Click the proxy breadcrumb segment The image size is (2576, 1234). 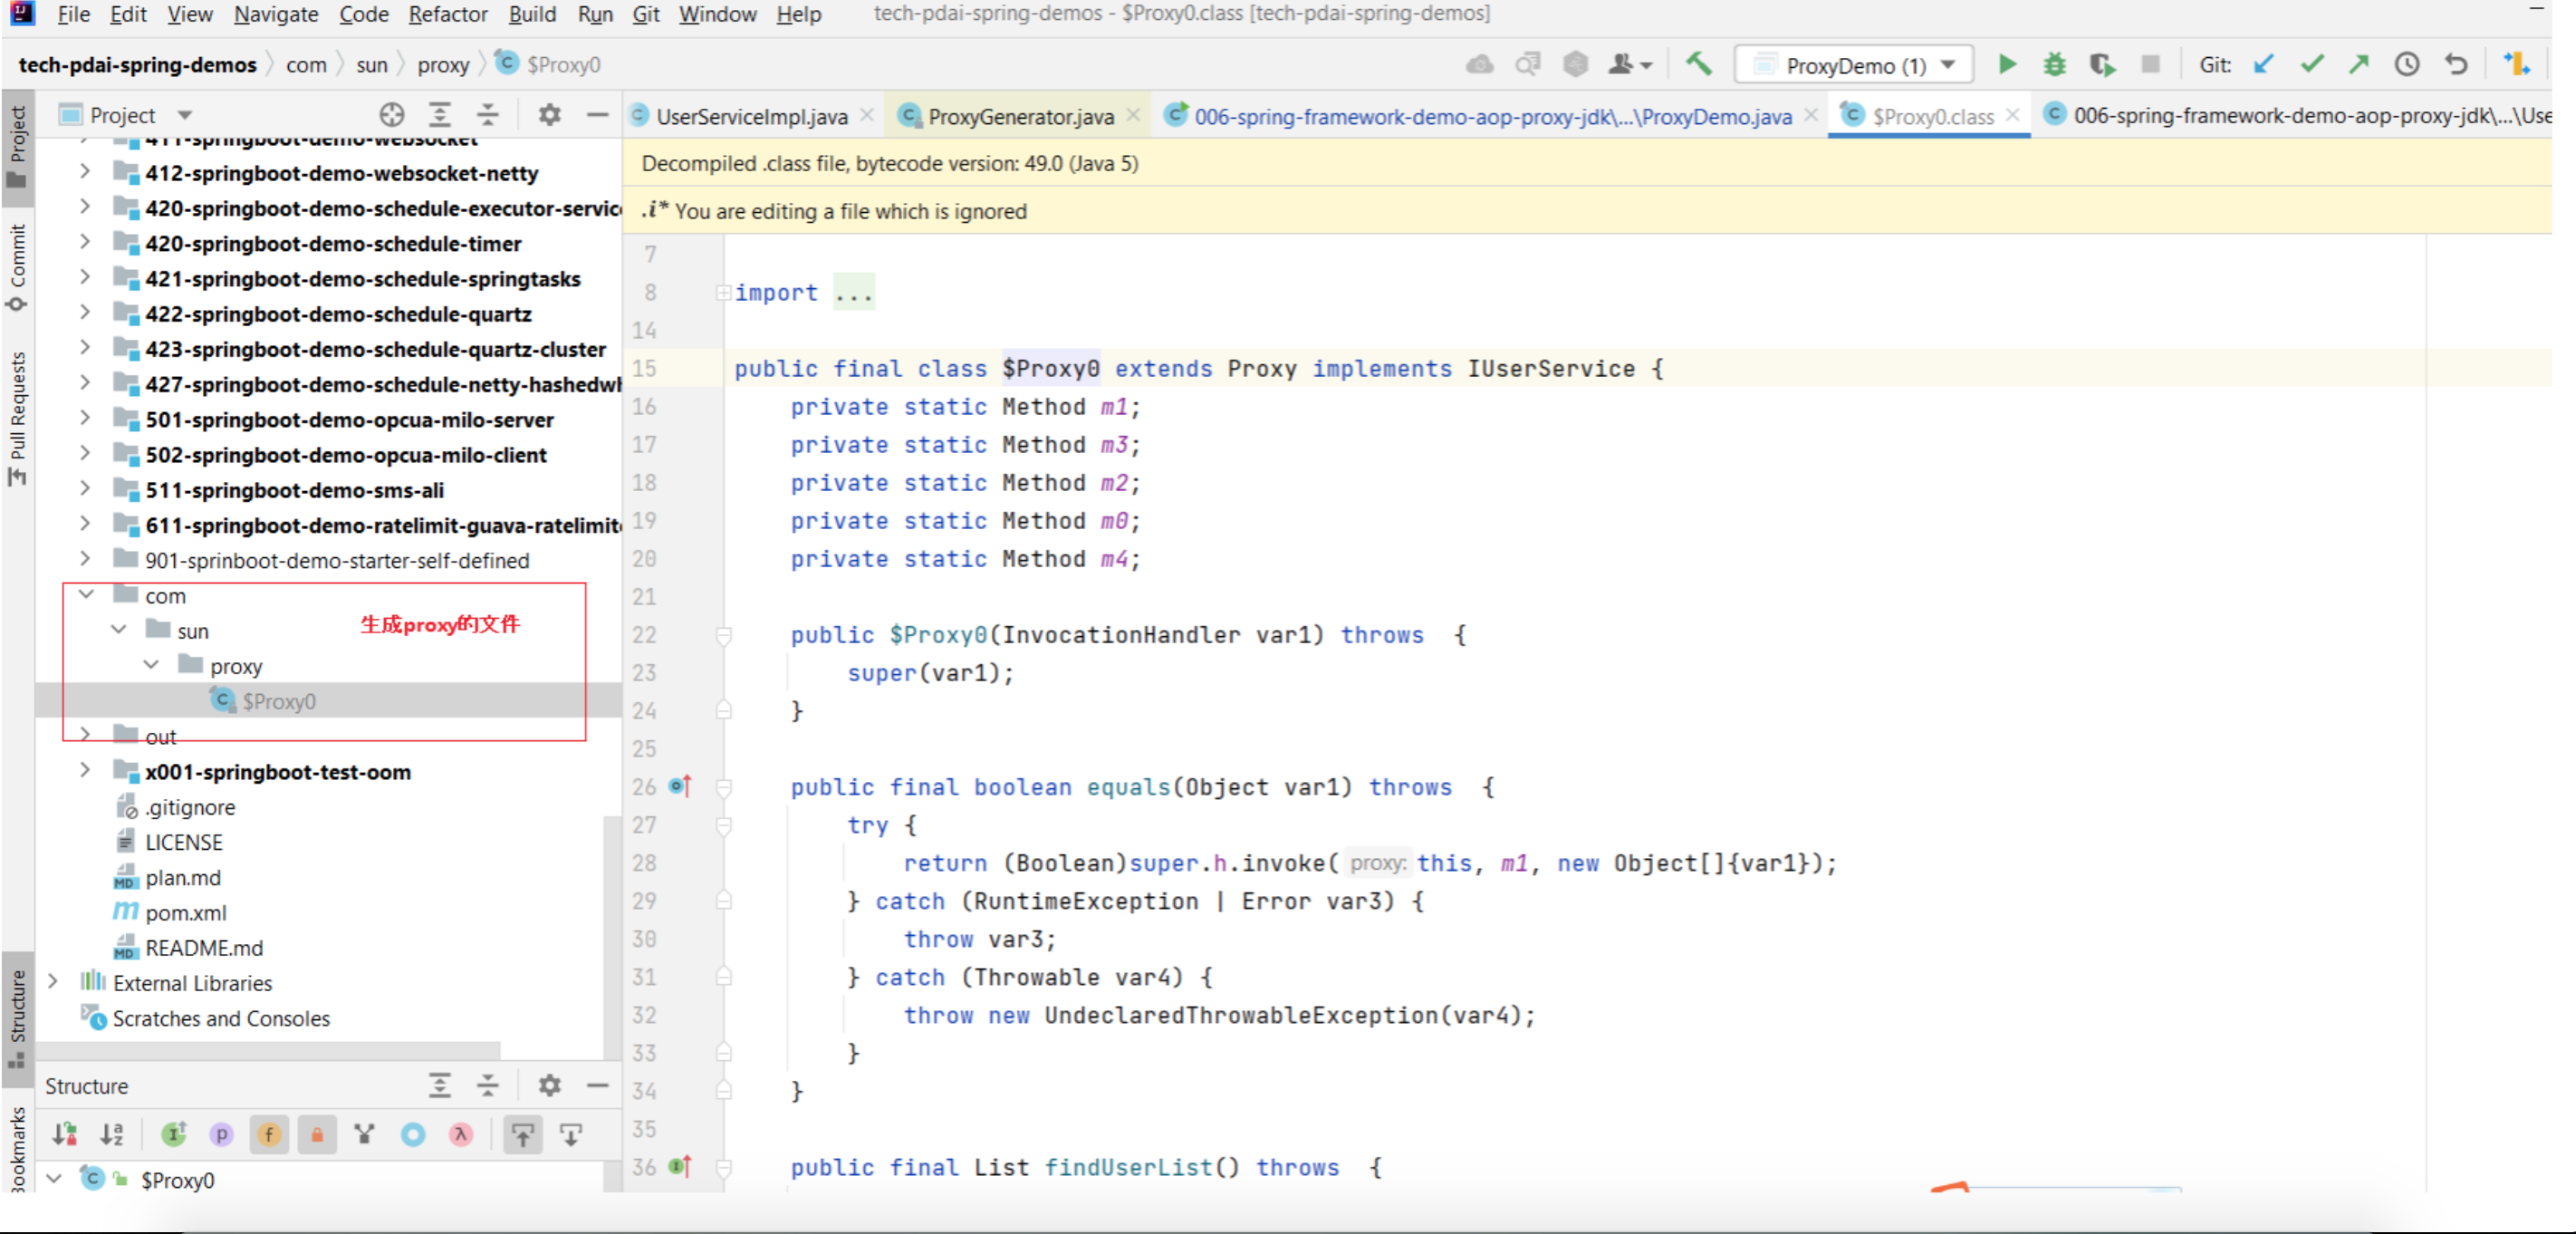point(443,65)
